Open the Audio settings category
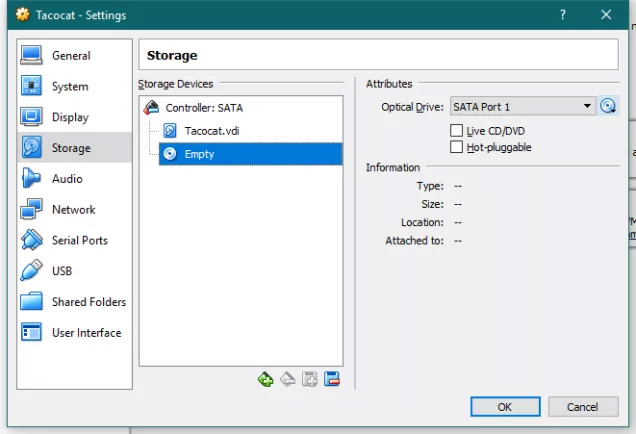 coord(74,179)
